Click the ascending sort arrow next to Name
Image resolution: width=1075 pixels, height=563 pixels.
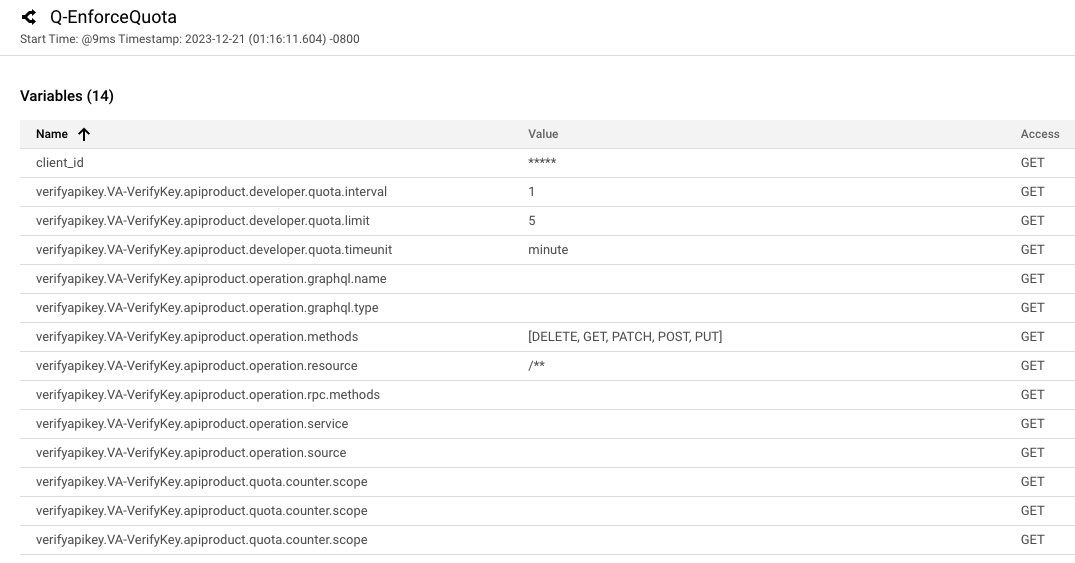(x=84, y=134)
